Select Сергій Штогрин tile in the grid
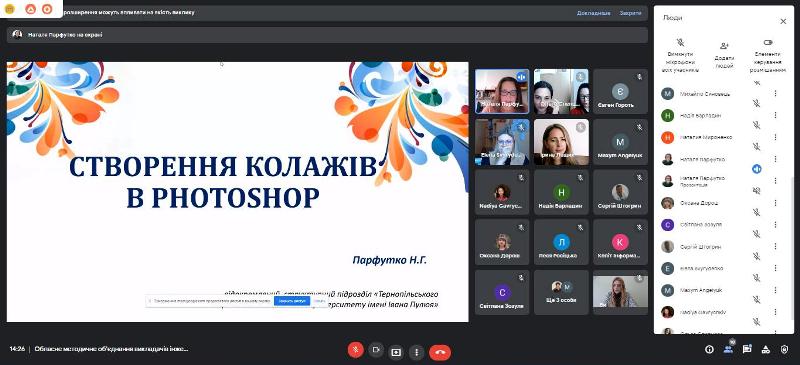The width and height of the screenshot is (800, 365). click(620, 192)
